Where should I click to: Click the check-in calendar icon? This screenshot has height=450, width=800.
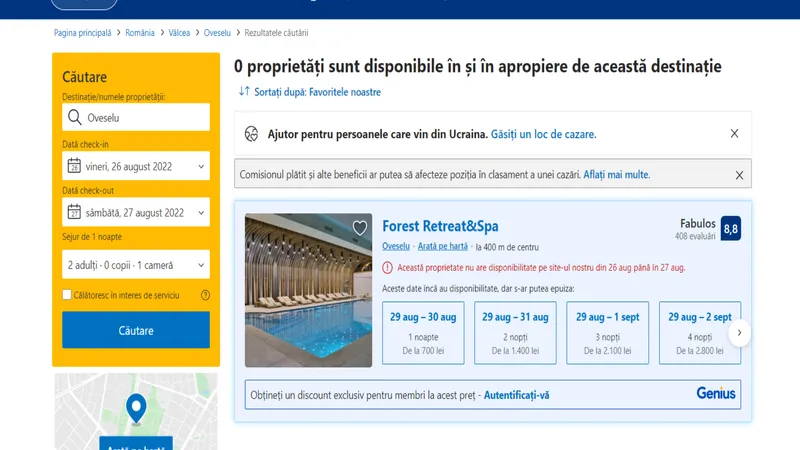(x=74, y=166)
